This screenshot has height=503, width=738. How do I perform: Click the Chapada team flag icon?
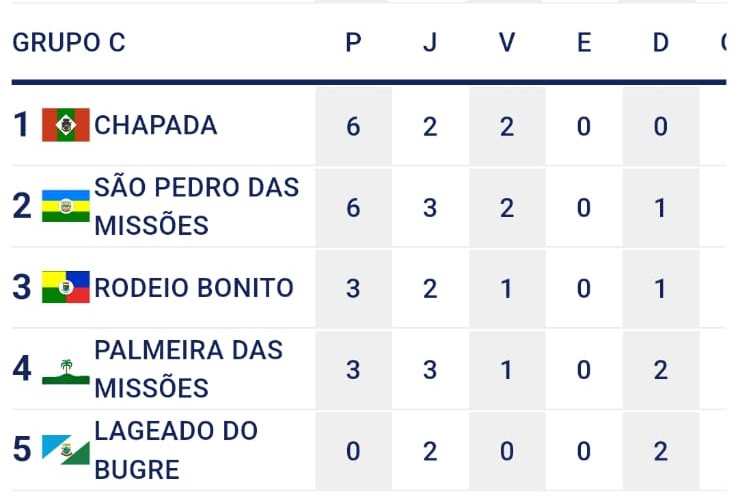click(66, 125)
